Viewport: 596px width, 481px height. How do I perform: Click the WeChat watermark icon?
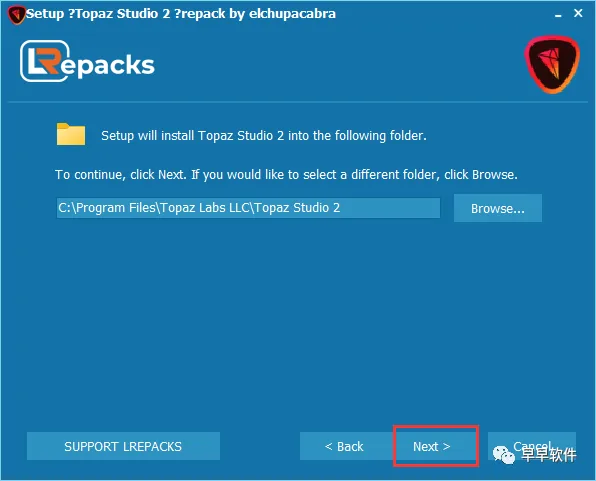504,454
